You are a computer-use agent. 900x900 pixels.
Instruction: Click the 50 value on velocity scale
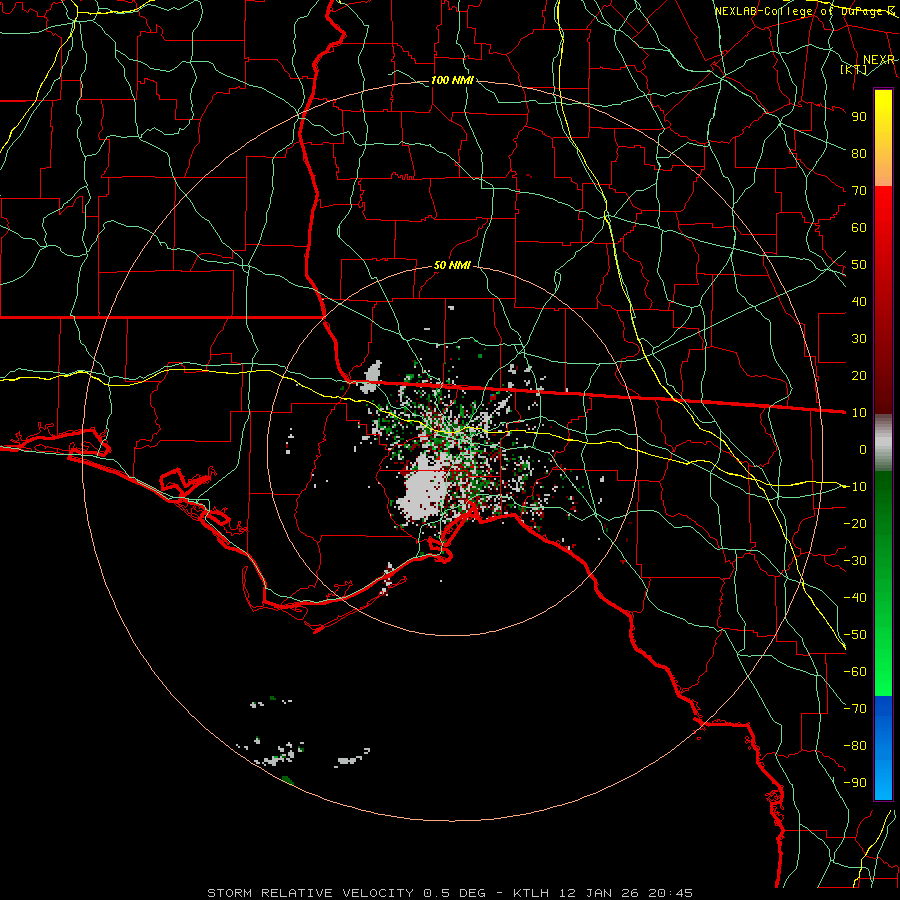(x=859, y=265)
